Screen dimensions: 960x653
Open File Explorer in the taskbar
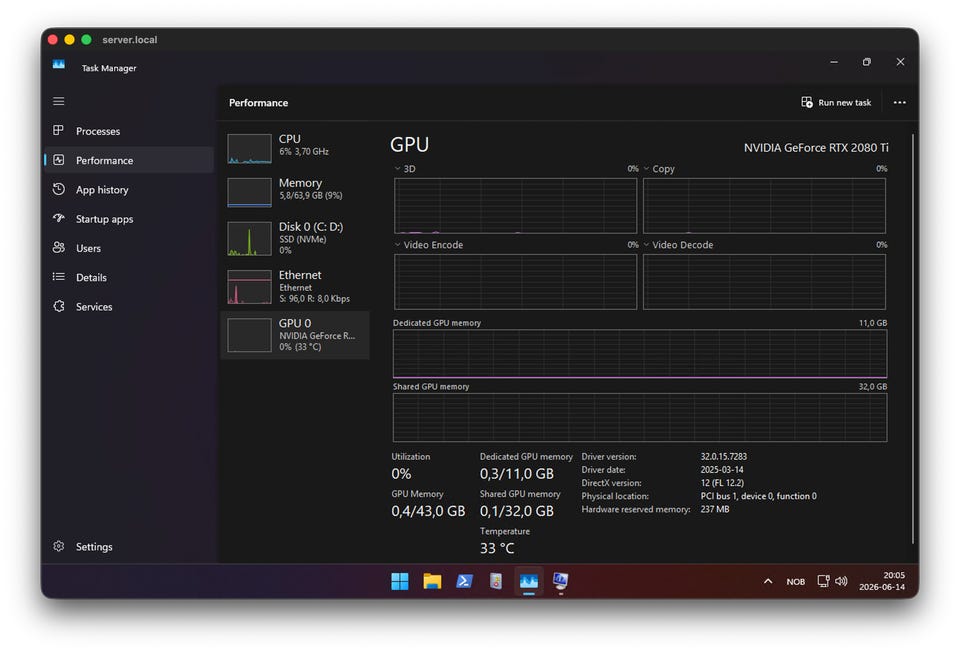click(432, 581)
